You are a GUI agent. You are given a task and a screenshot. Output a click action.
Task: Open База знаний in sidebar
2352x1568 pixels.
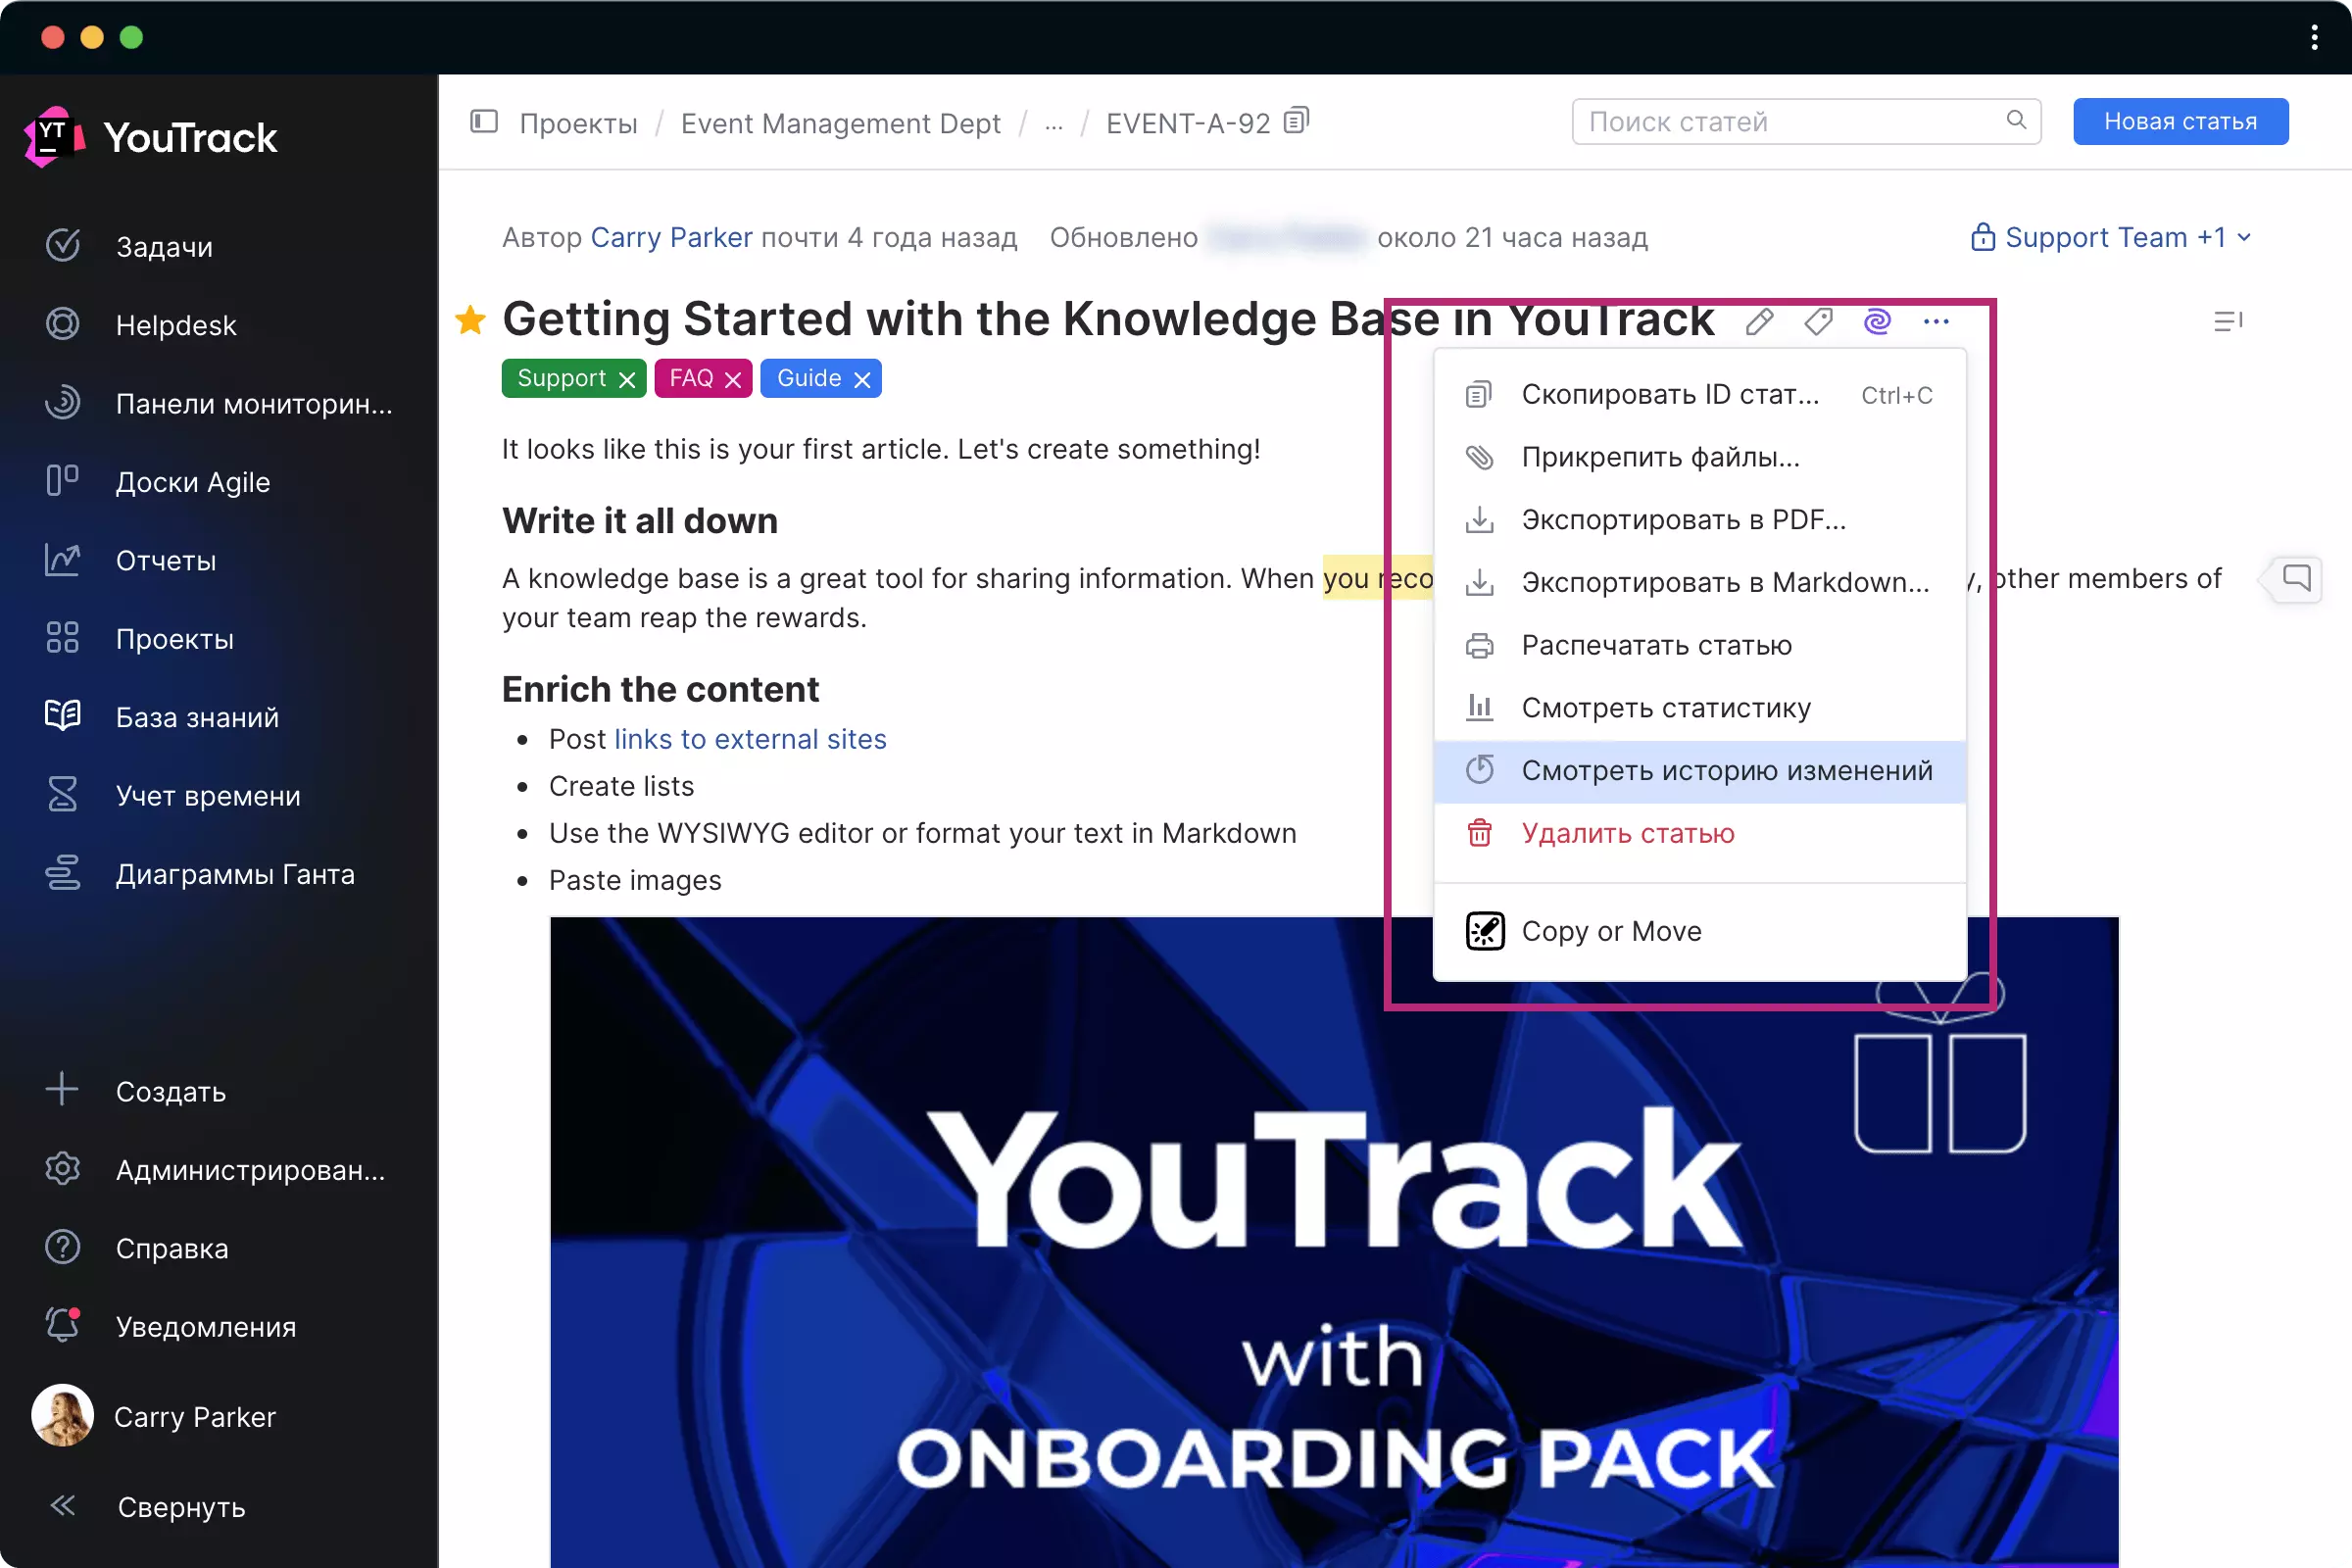click(197, 717)
